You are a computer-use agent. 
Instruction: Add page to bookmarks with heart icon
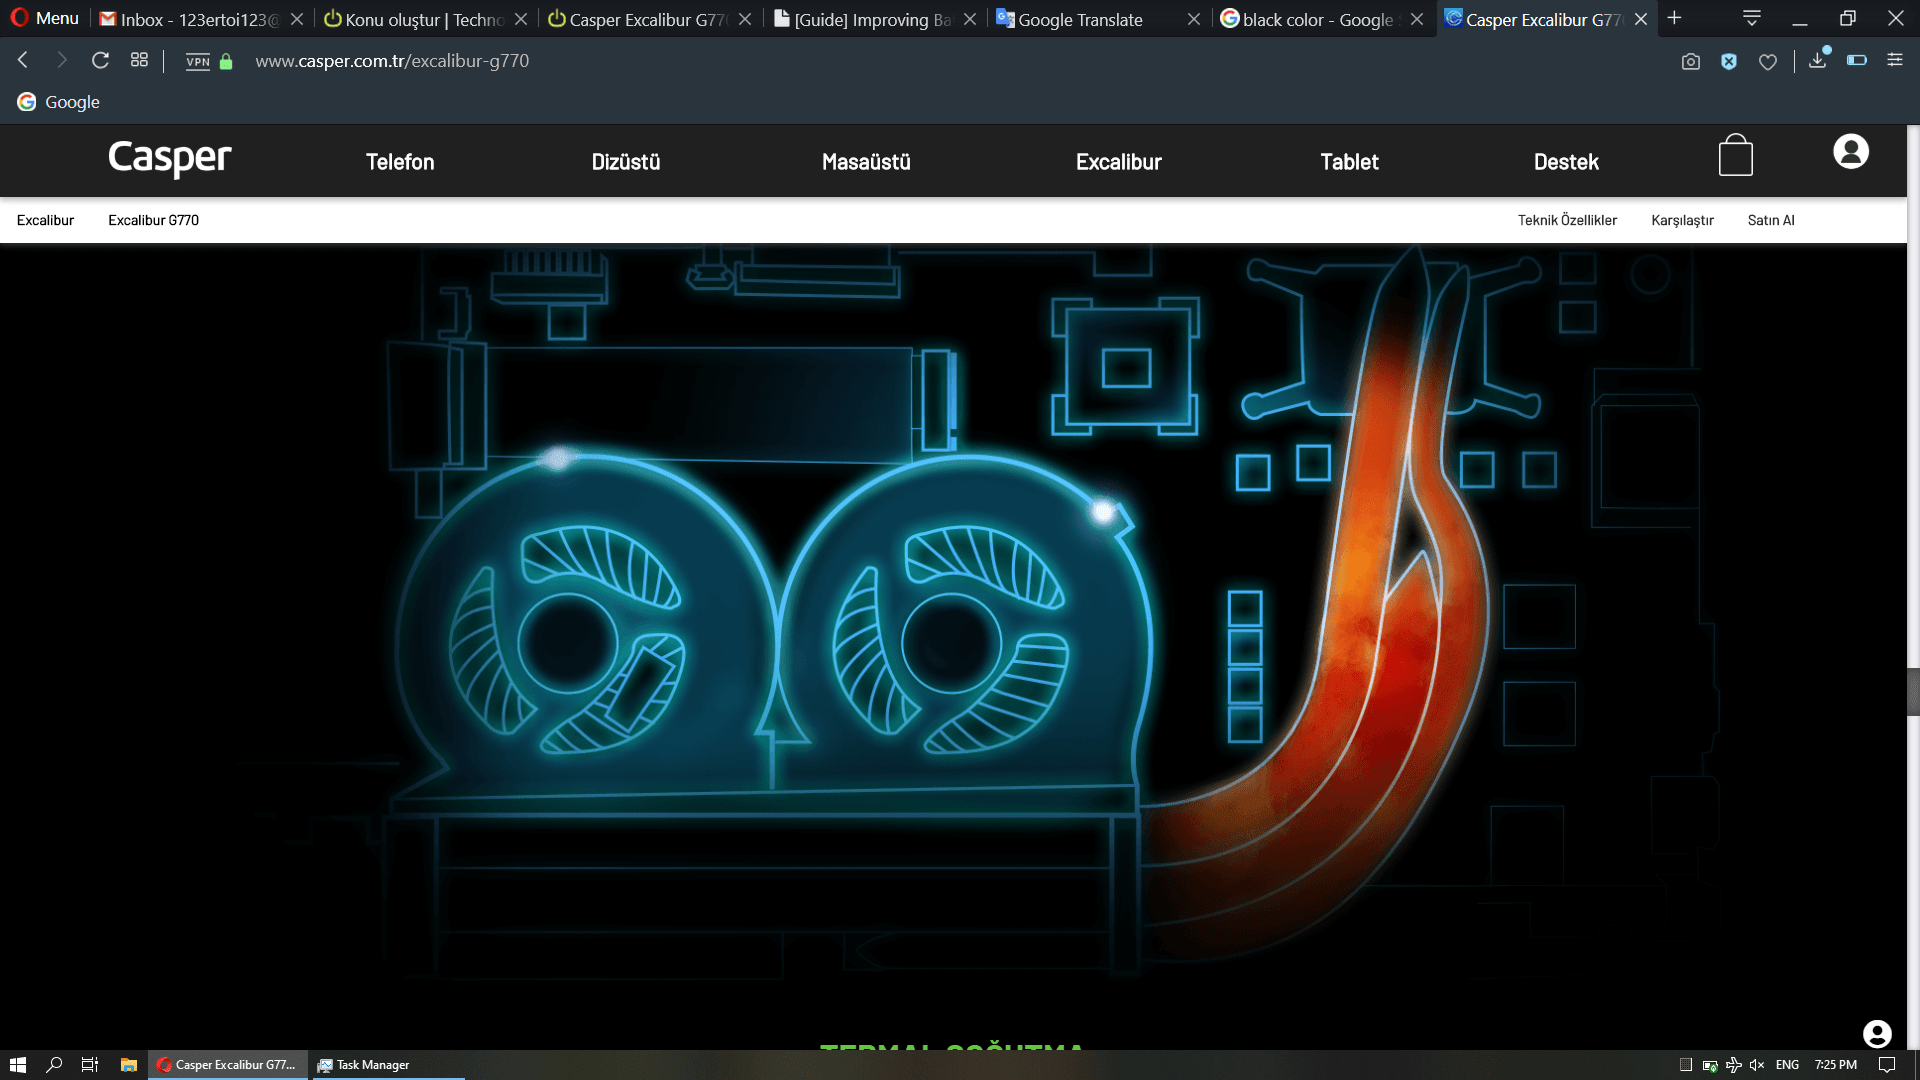(x=1768, y=62)
